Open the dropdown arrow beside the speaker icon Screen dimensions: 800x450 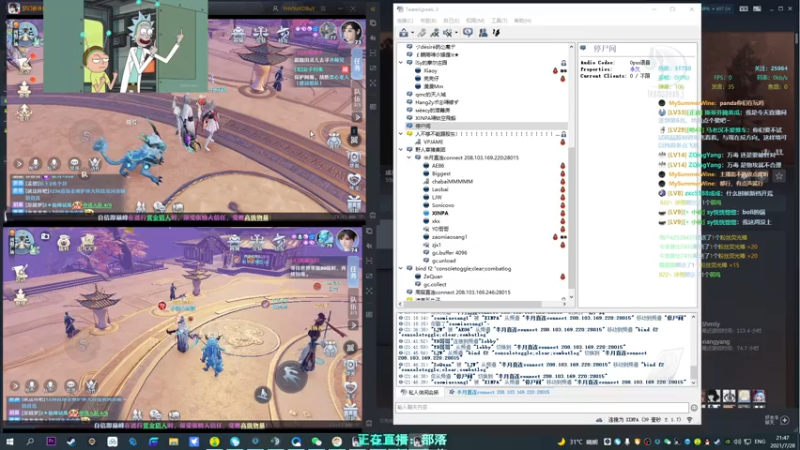pos(456,33)
